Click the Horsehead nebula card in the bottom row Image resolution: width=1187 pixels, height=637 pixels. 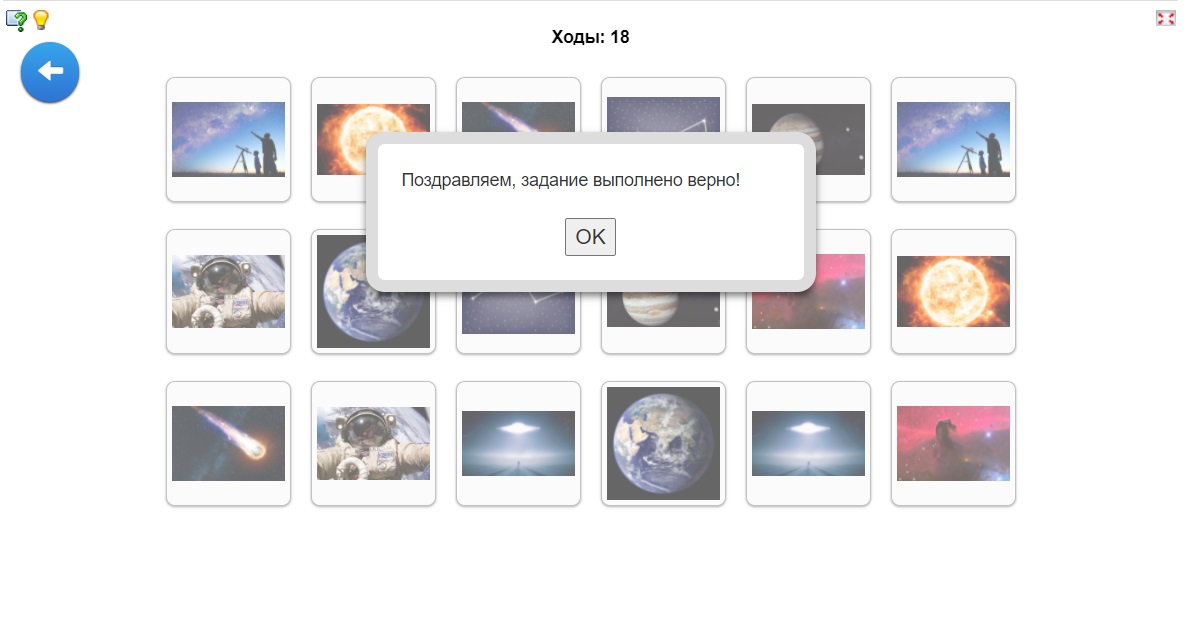953,443
